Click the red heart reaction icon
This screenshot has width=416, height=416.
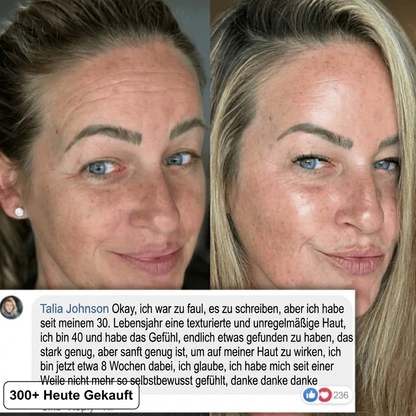click(325, 395)
